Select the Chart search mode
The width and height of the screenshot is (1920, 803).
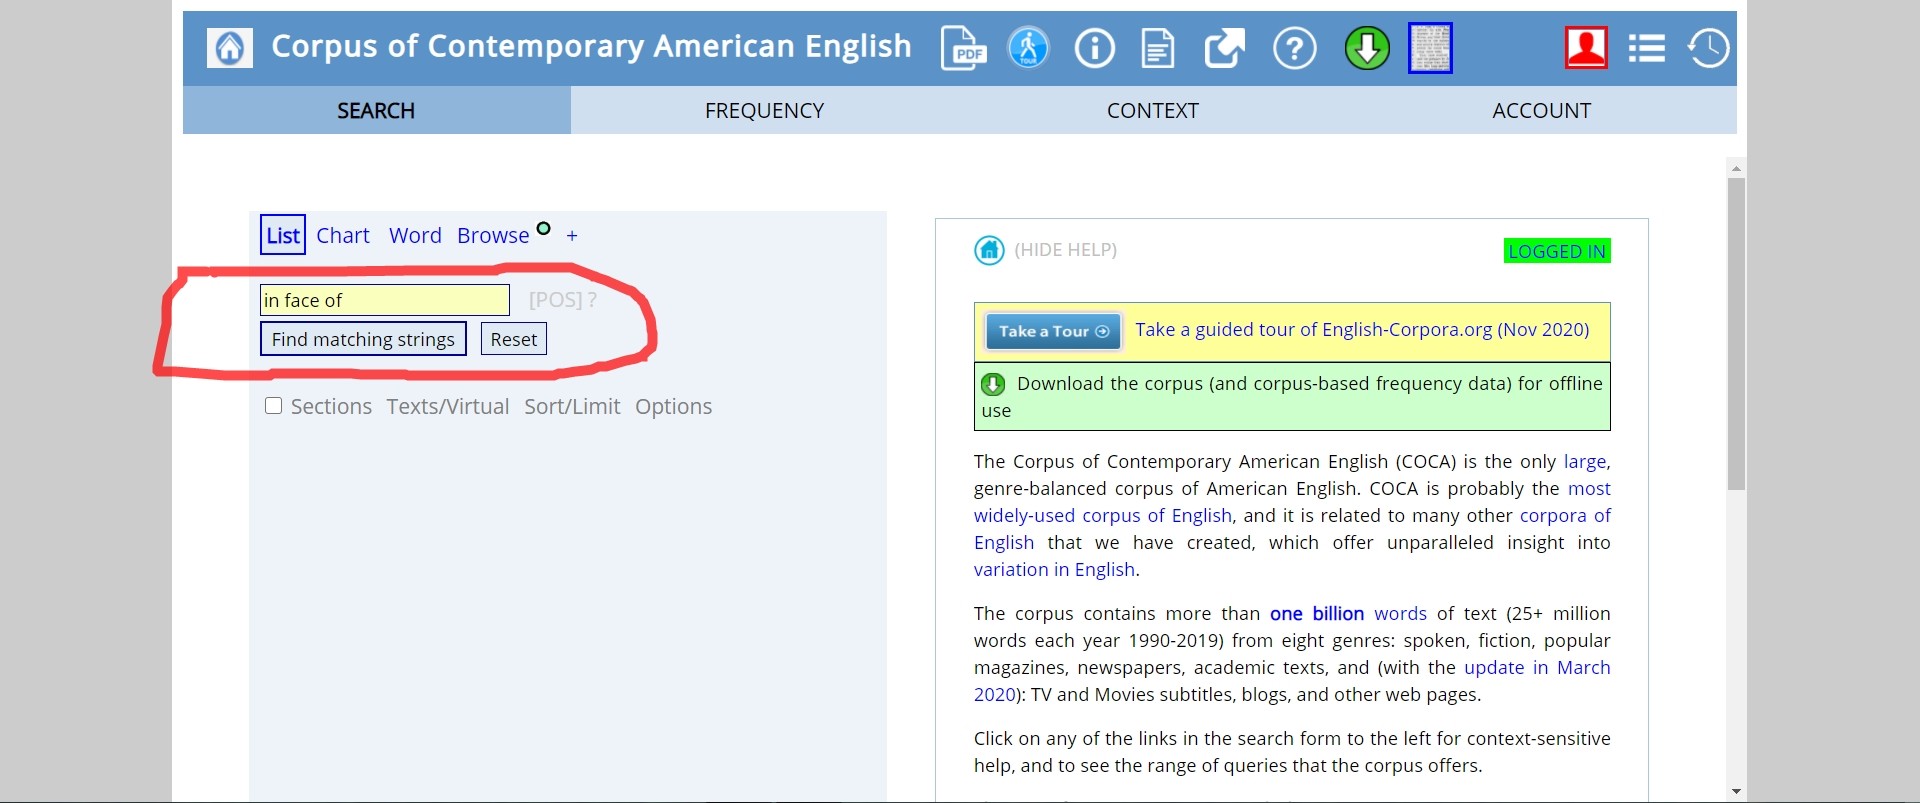343,236
